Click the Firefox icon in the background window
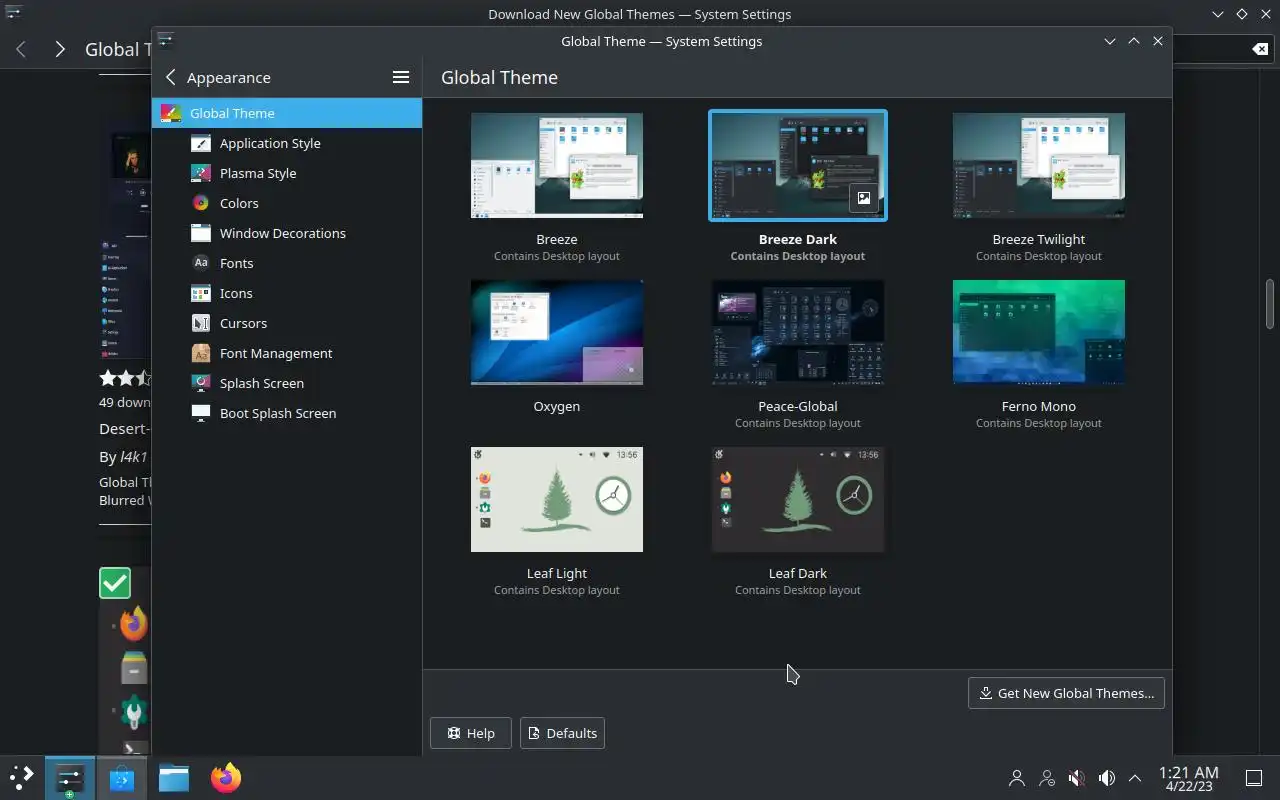The height and width of the screenshot is (800, 1280). (x=134, y=624)
